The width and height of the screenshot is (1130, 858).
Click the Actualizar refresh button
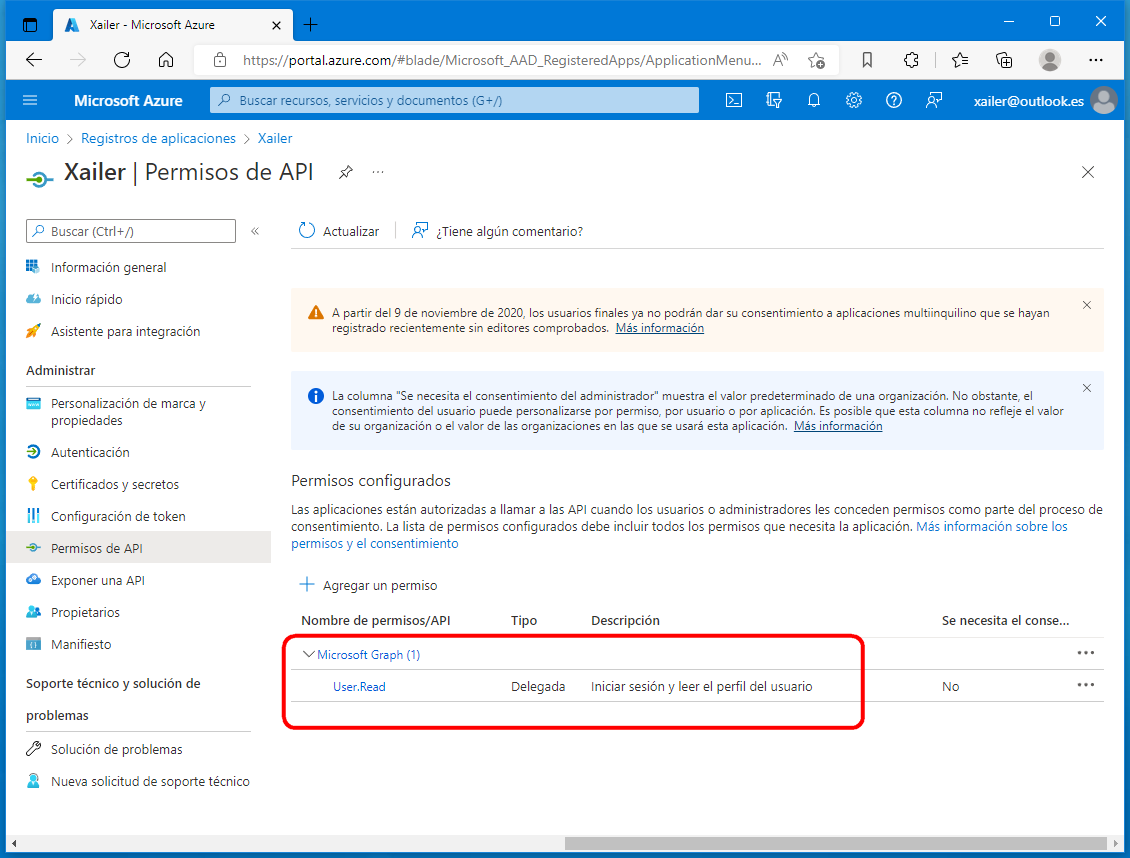click(x=339, y=231)
